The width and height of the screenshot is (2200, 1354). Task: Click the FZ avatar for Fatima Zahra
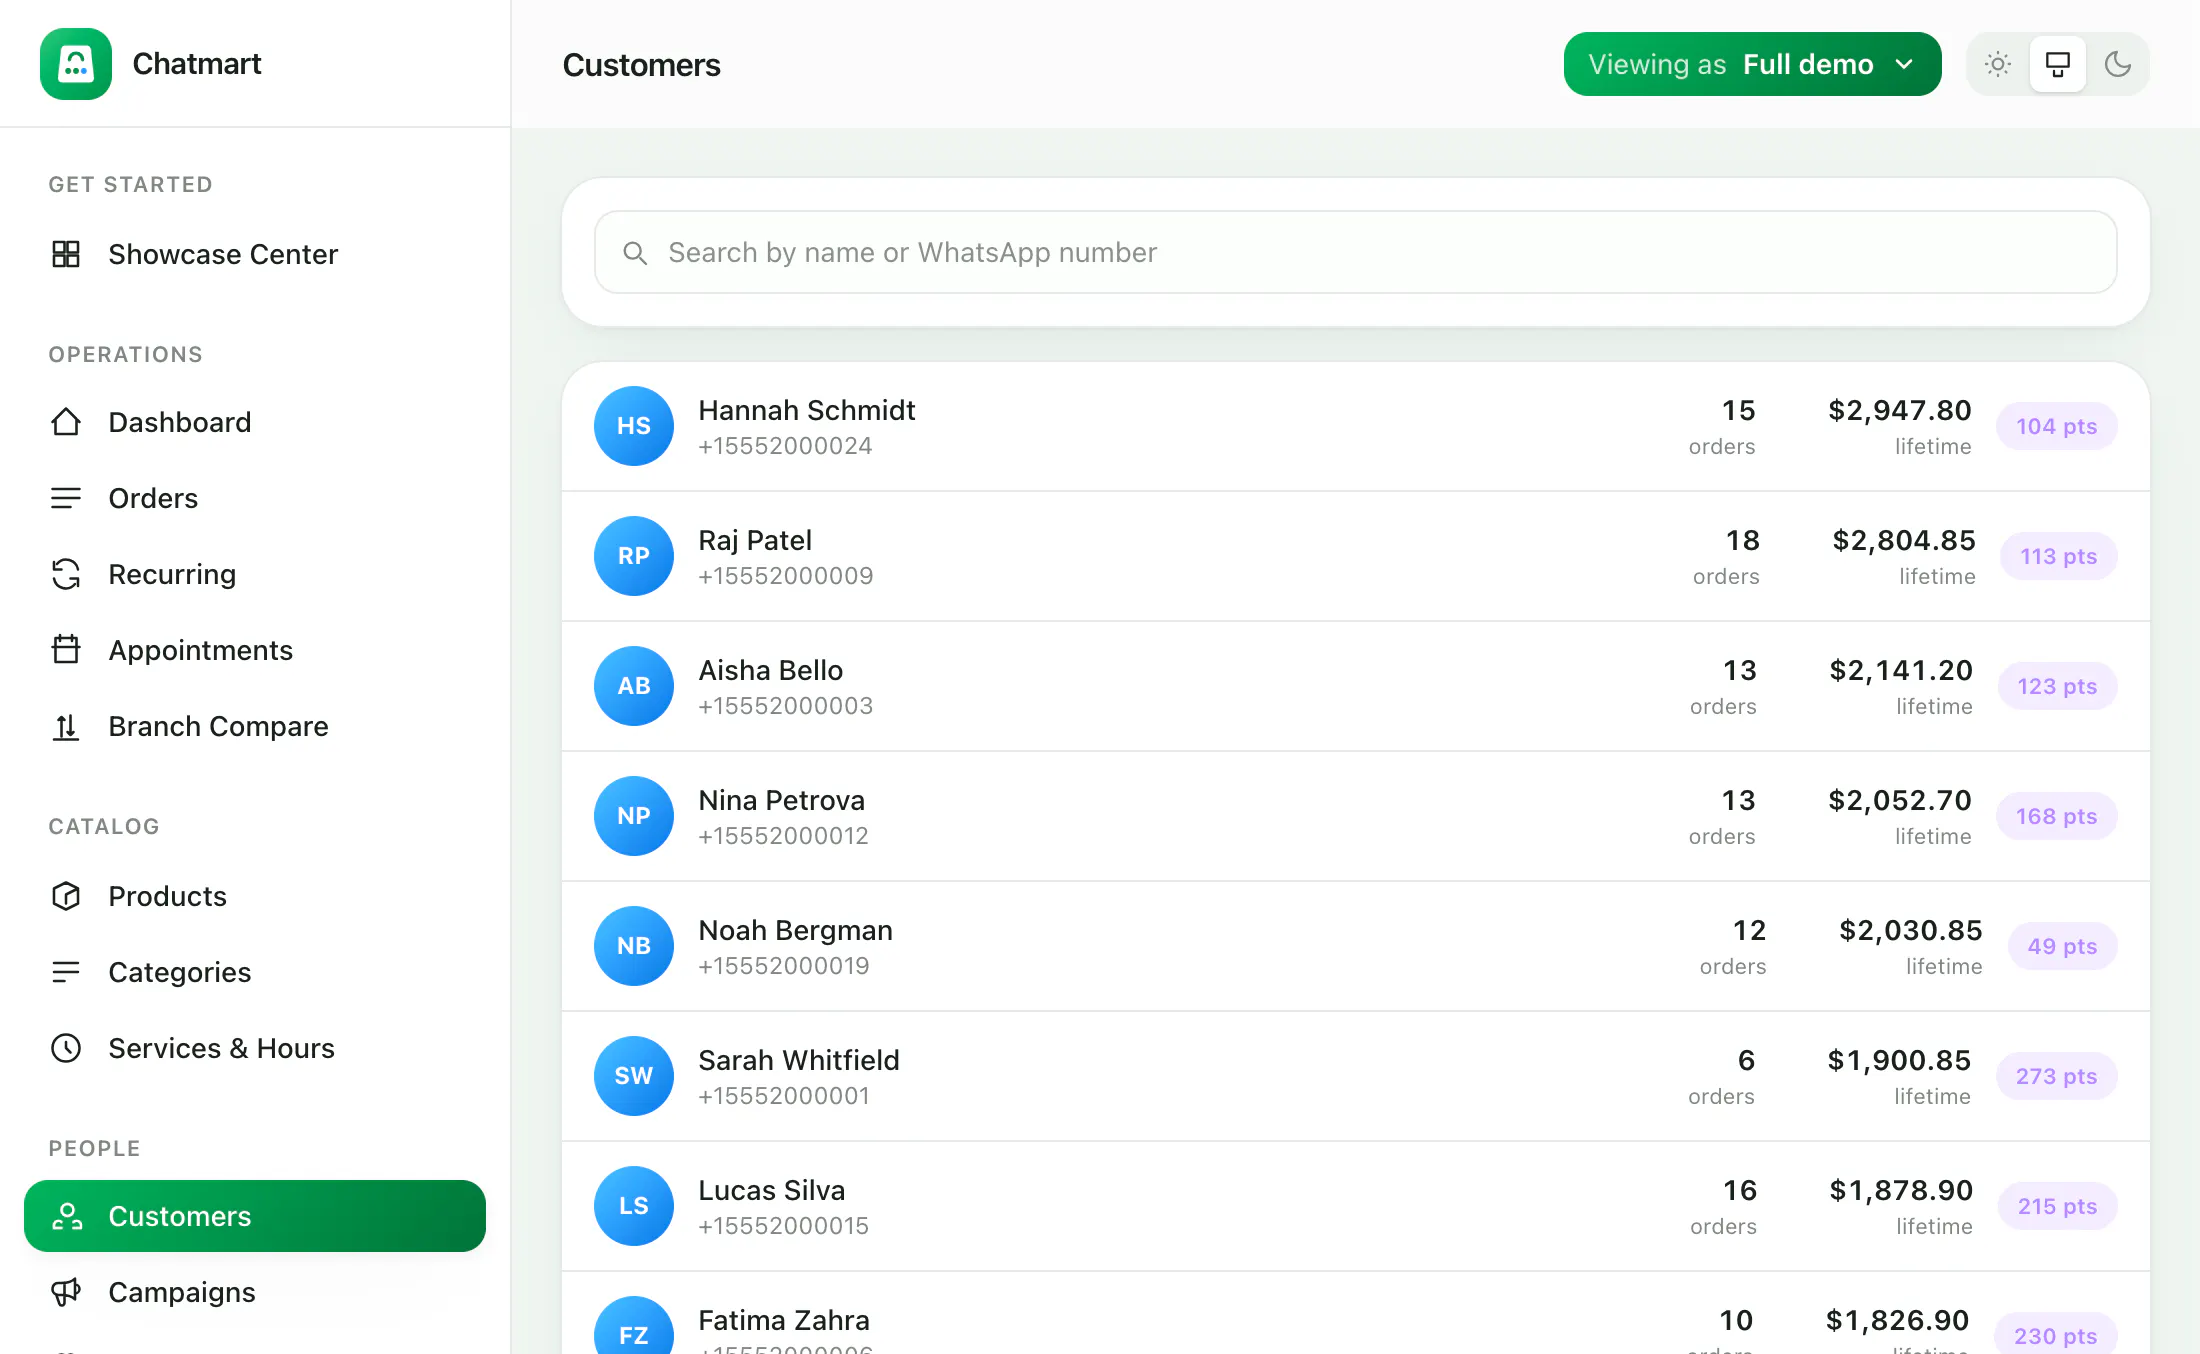[634, 1326]
